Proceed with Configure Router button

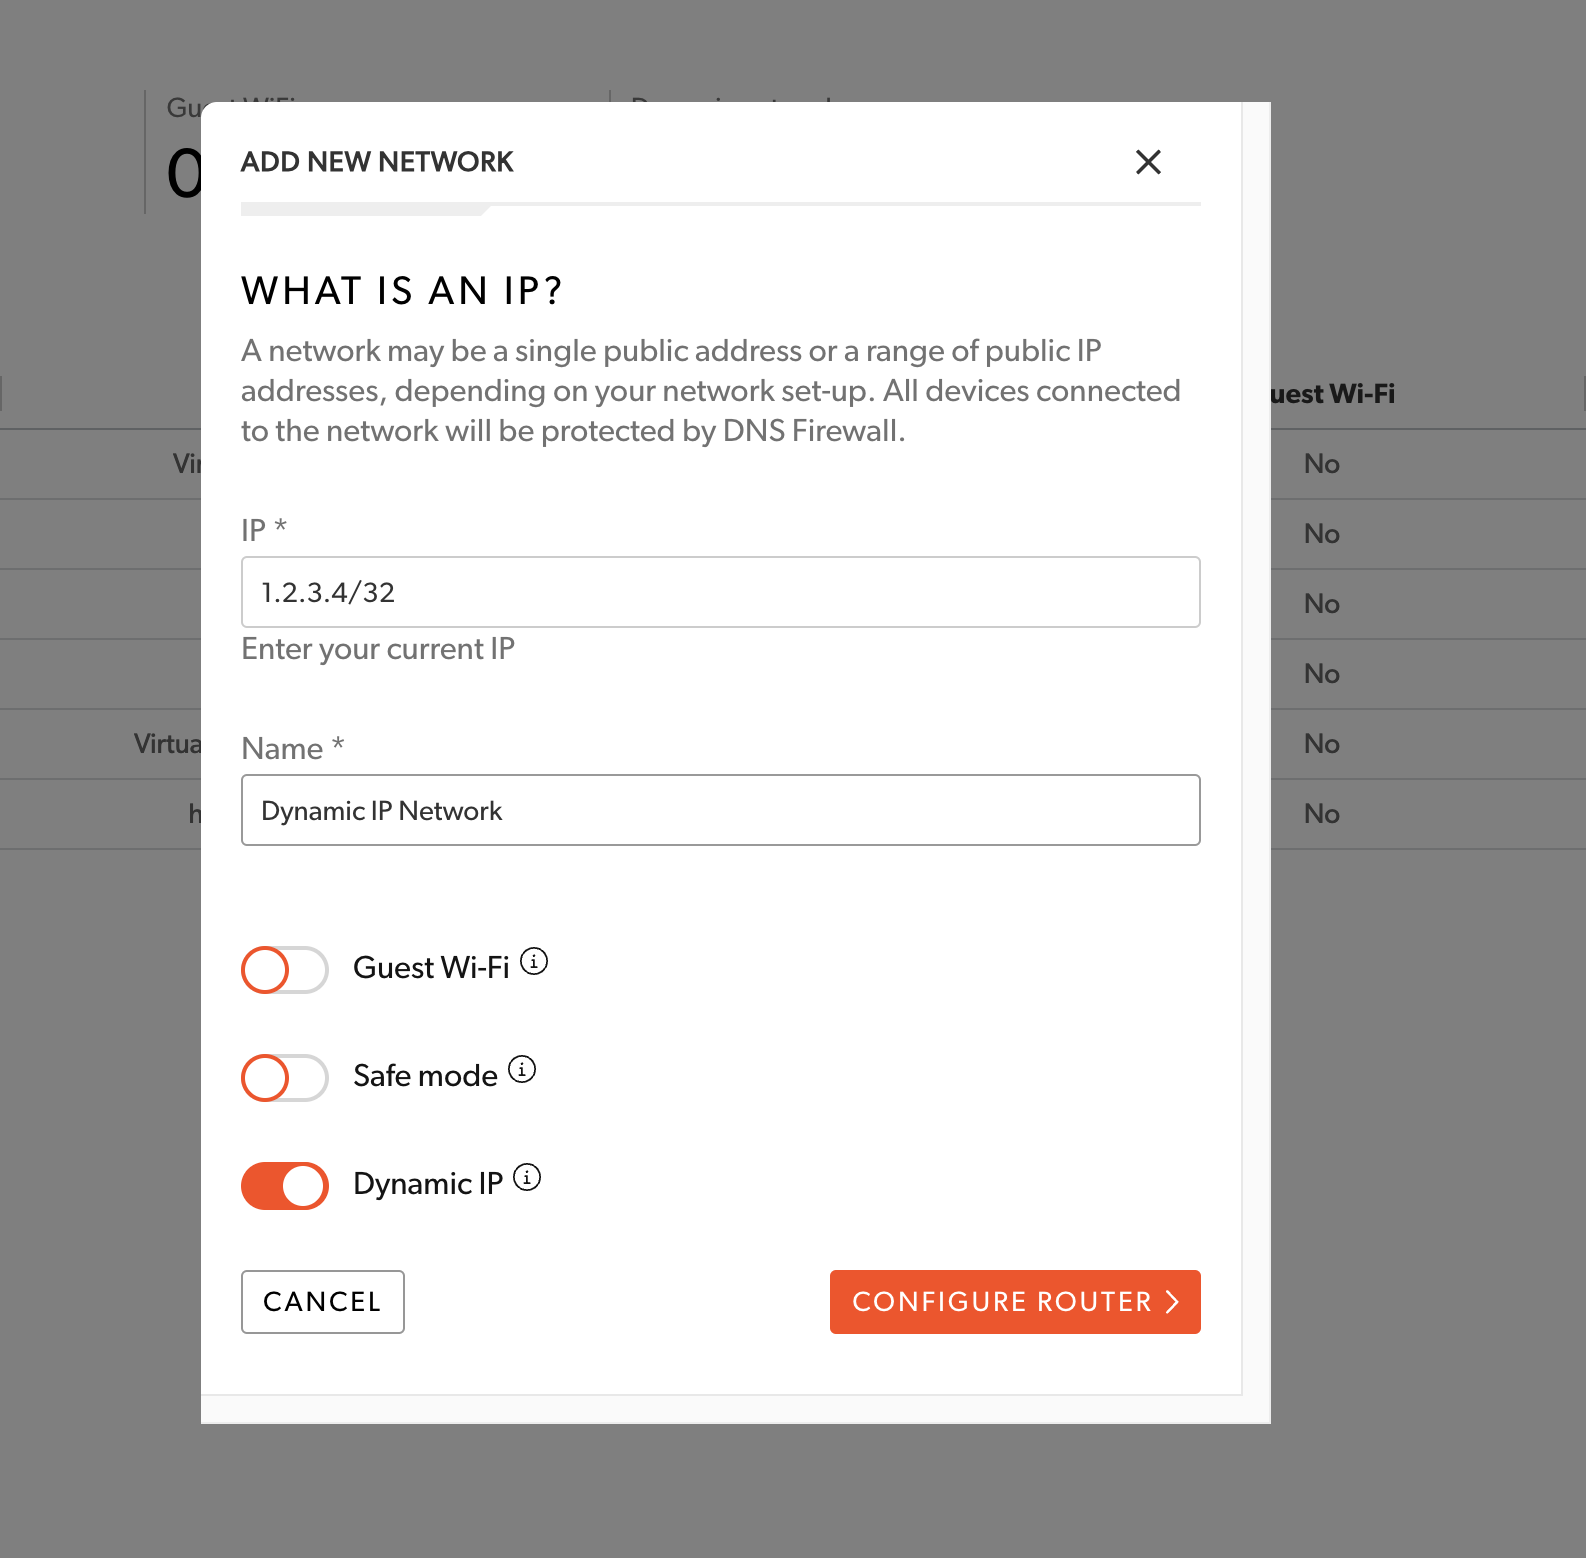pyautogui.click(x=1014, y=1302)
